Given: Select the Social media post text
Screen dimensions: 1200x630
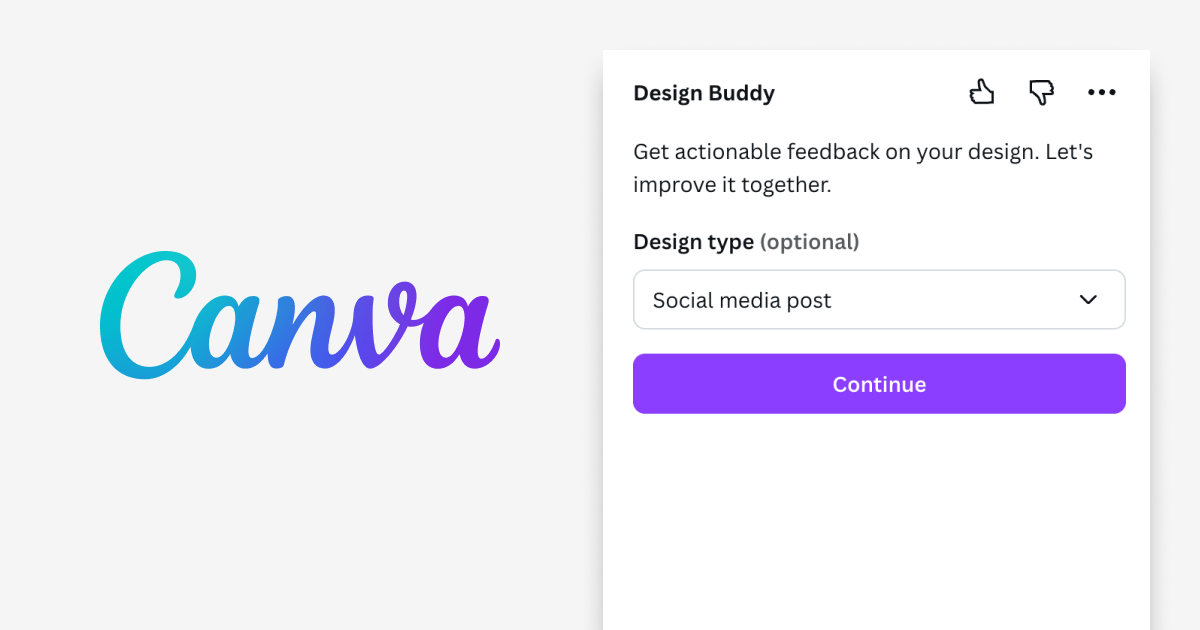Looking at the screenshot, I should pyautogui.click(x=741, y=300).
